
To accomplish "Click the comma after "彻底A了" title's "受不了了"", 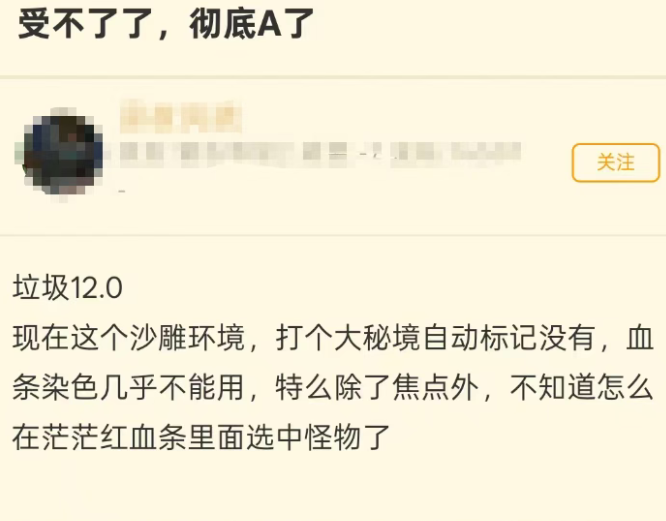I will pyautogui.click(x=164, y=34).
